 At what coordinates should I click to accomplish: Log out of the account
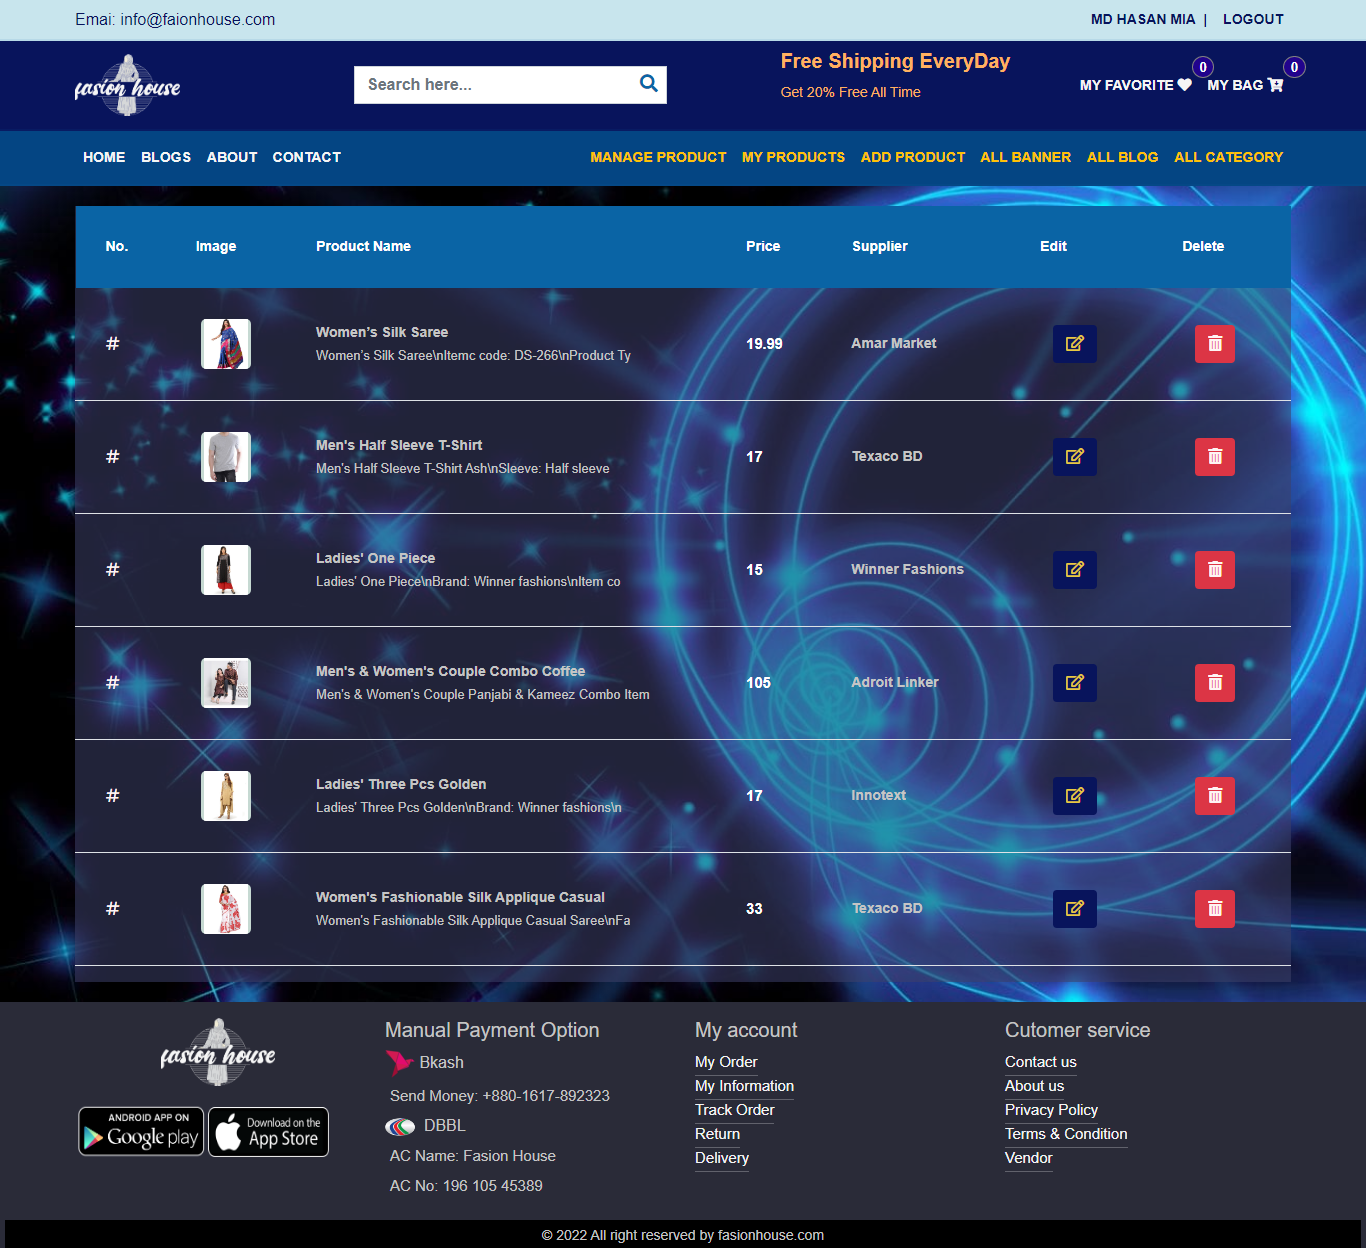pos(1252,19)
